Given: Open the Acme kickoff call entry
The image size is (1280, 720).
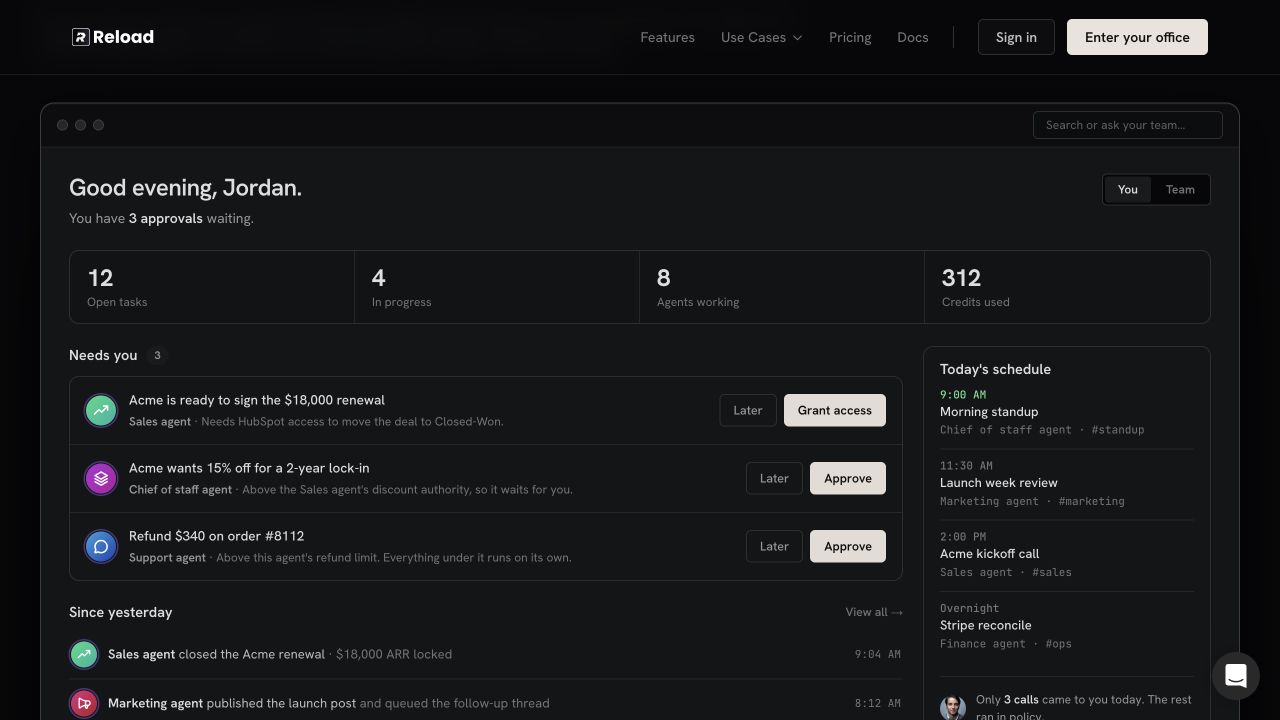Looking at the screenshot, I should 1067,554.
